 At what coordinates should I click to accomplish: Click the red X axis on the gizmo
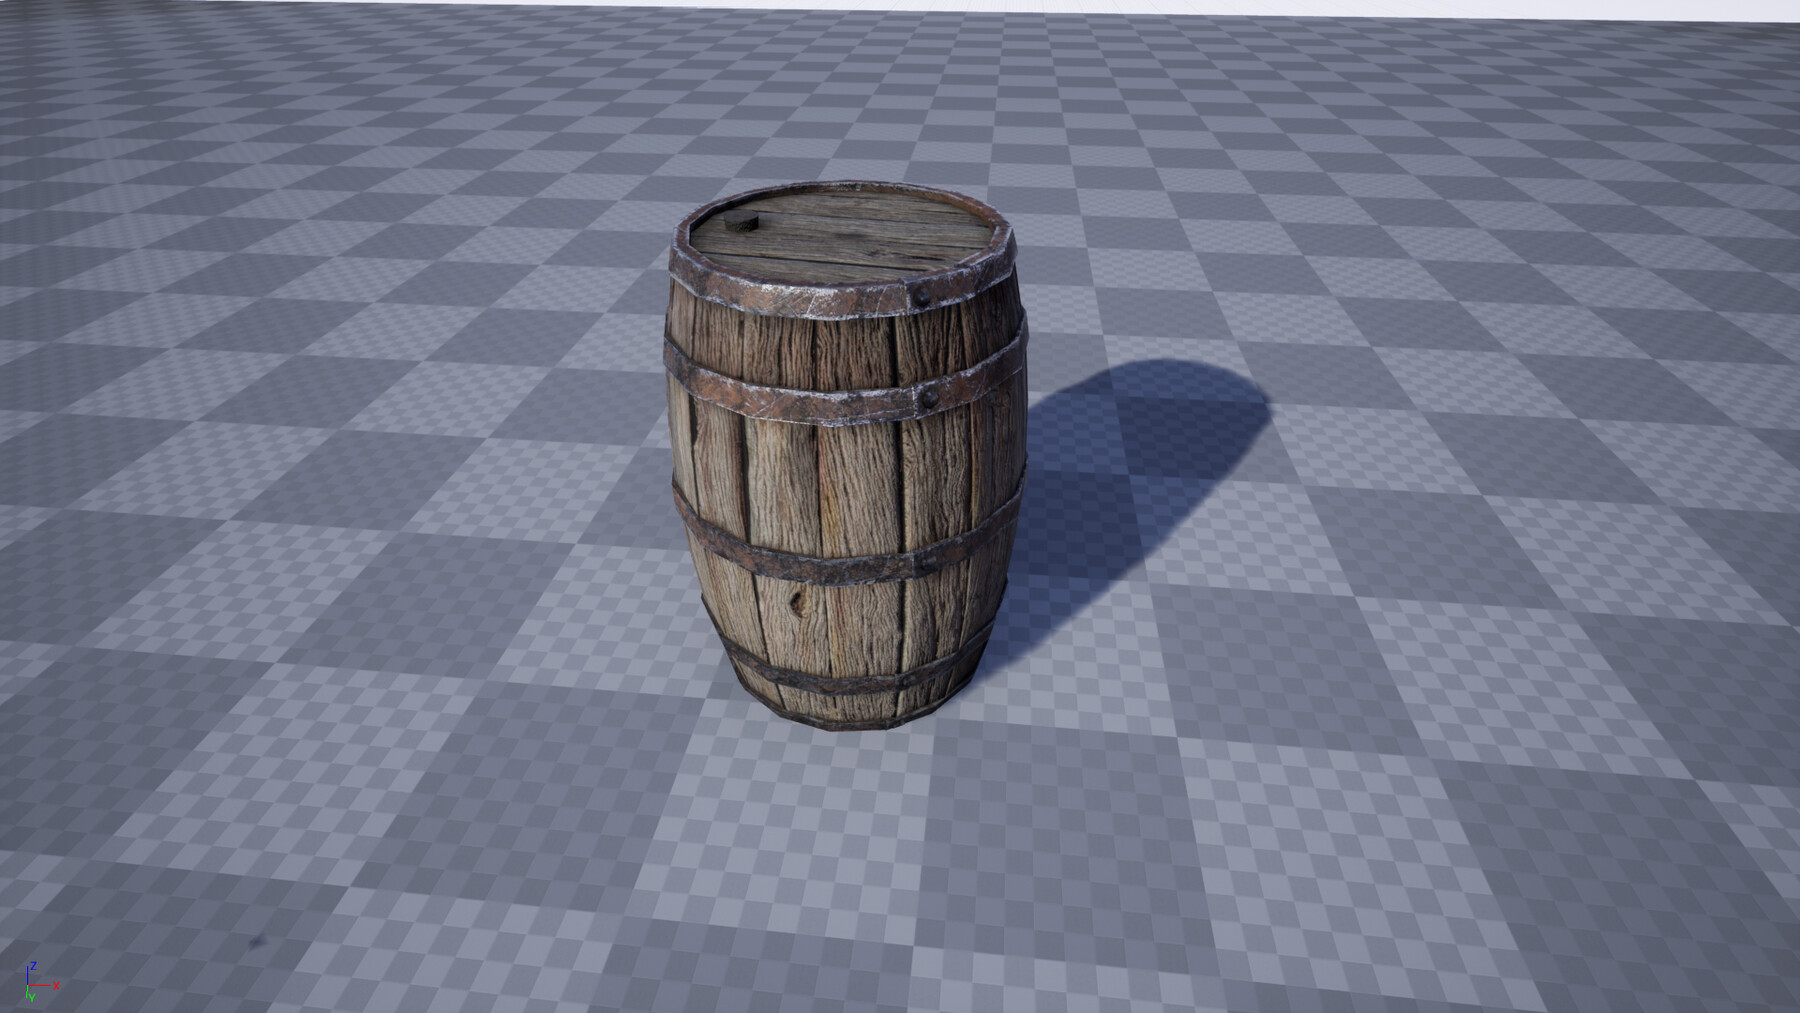40,985
